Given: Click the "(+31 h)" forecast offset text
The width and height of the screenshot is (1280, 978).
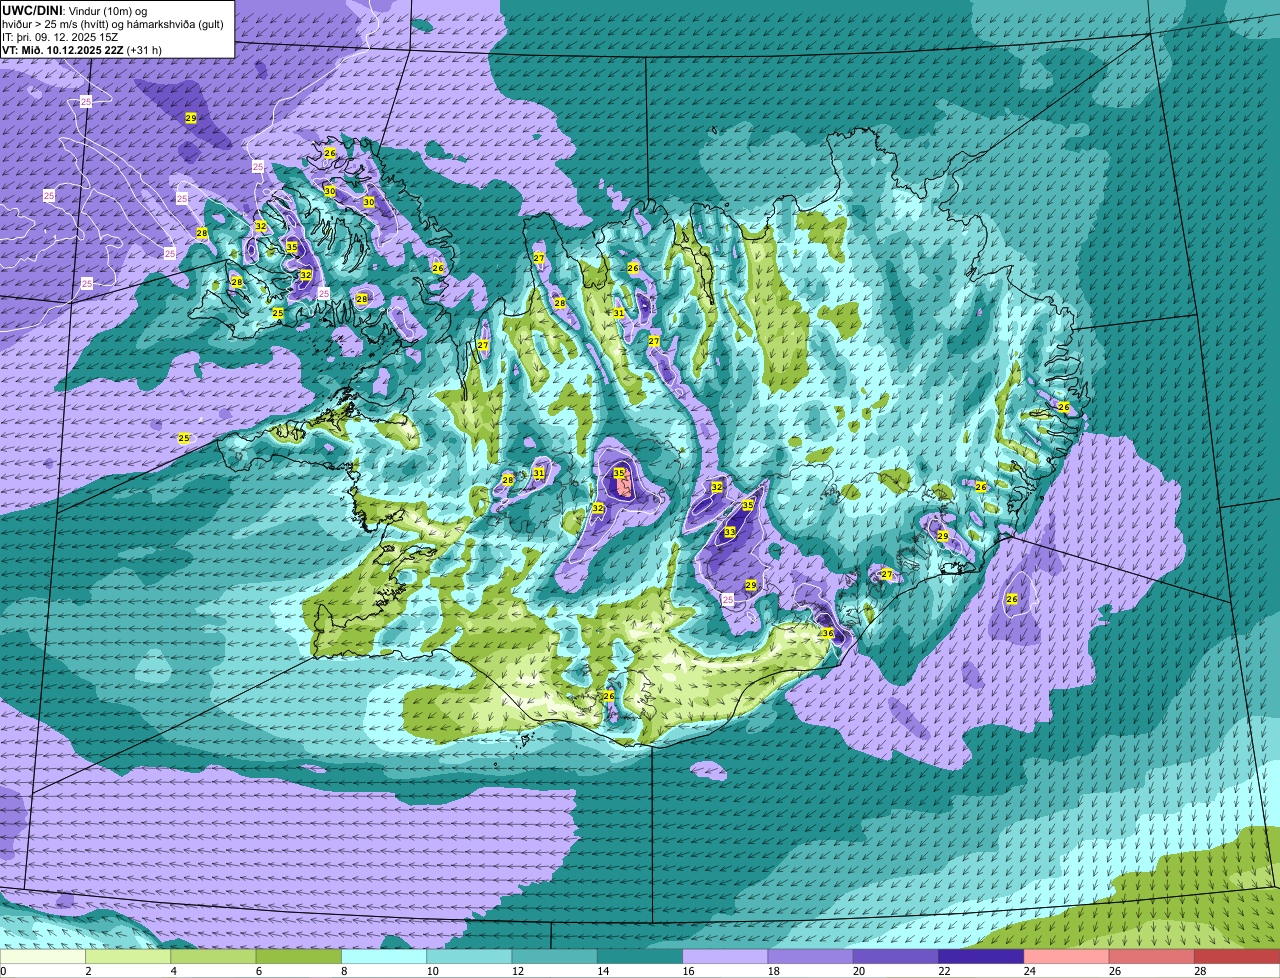Looking at the screenshot, I should coord(145,50).
